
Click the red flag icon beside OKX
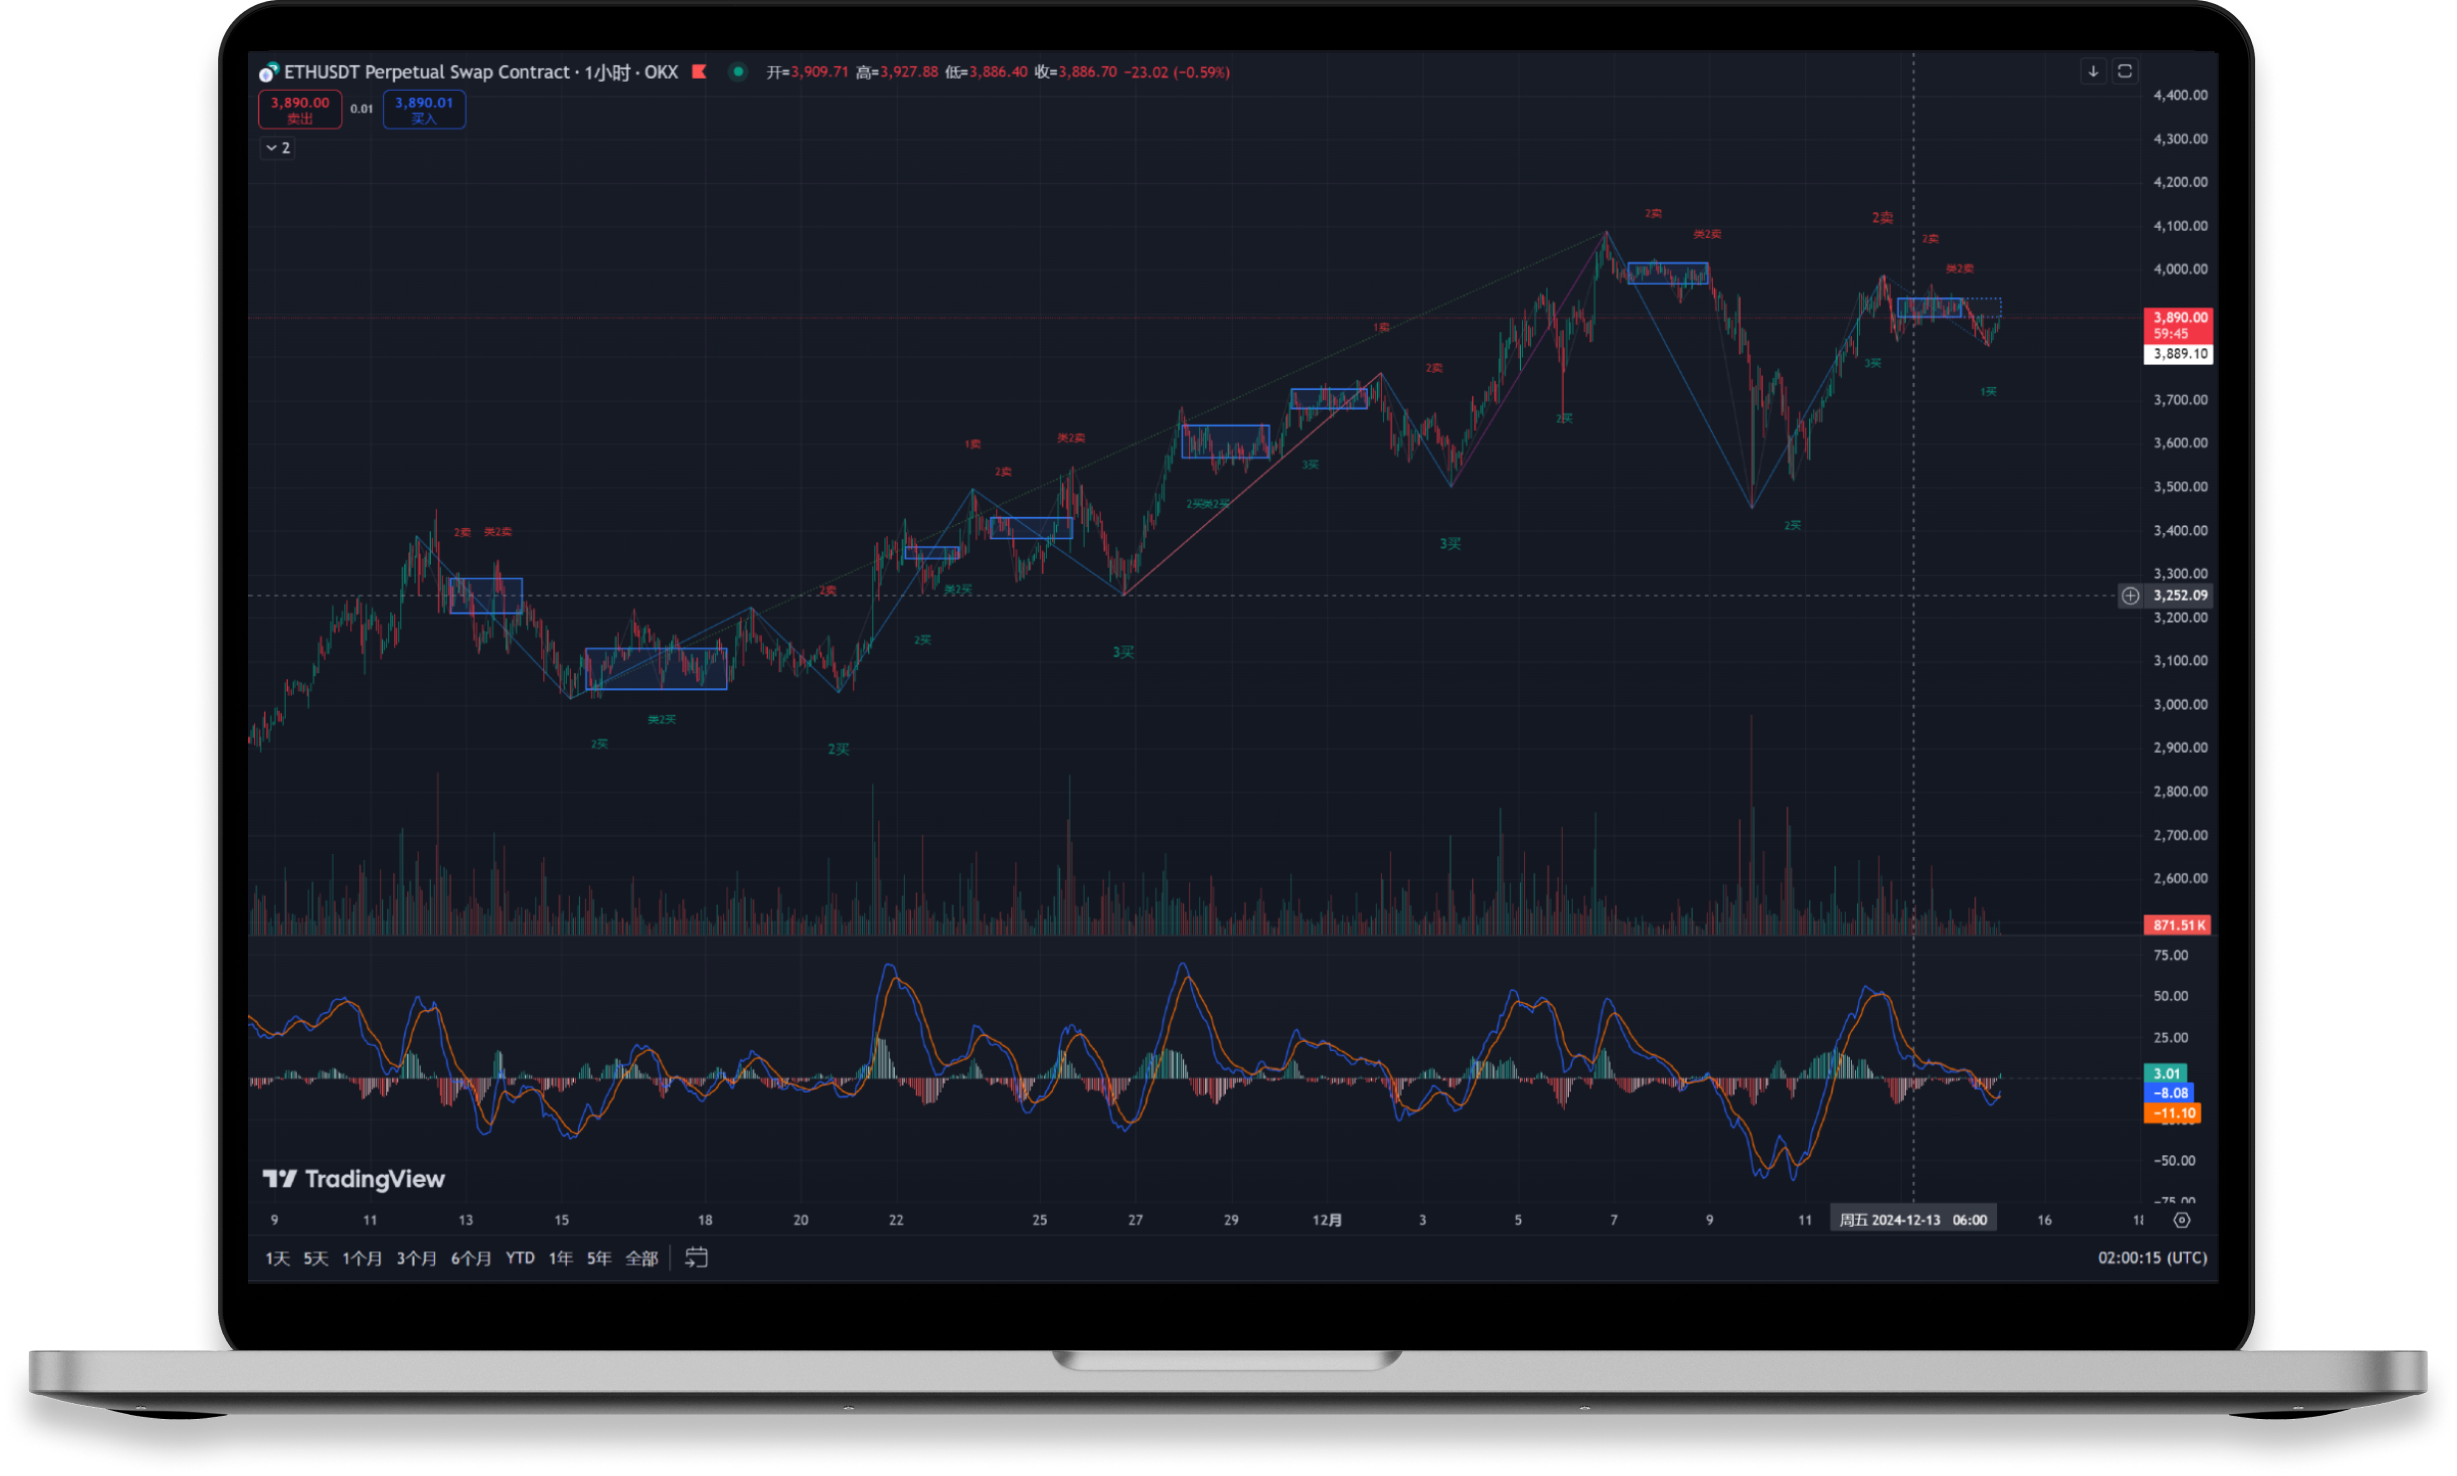[x=700, y=72]
